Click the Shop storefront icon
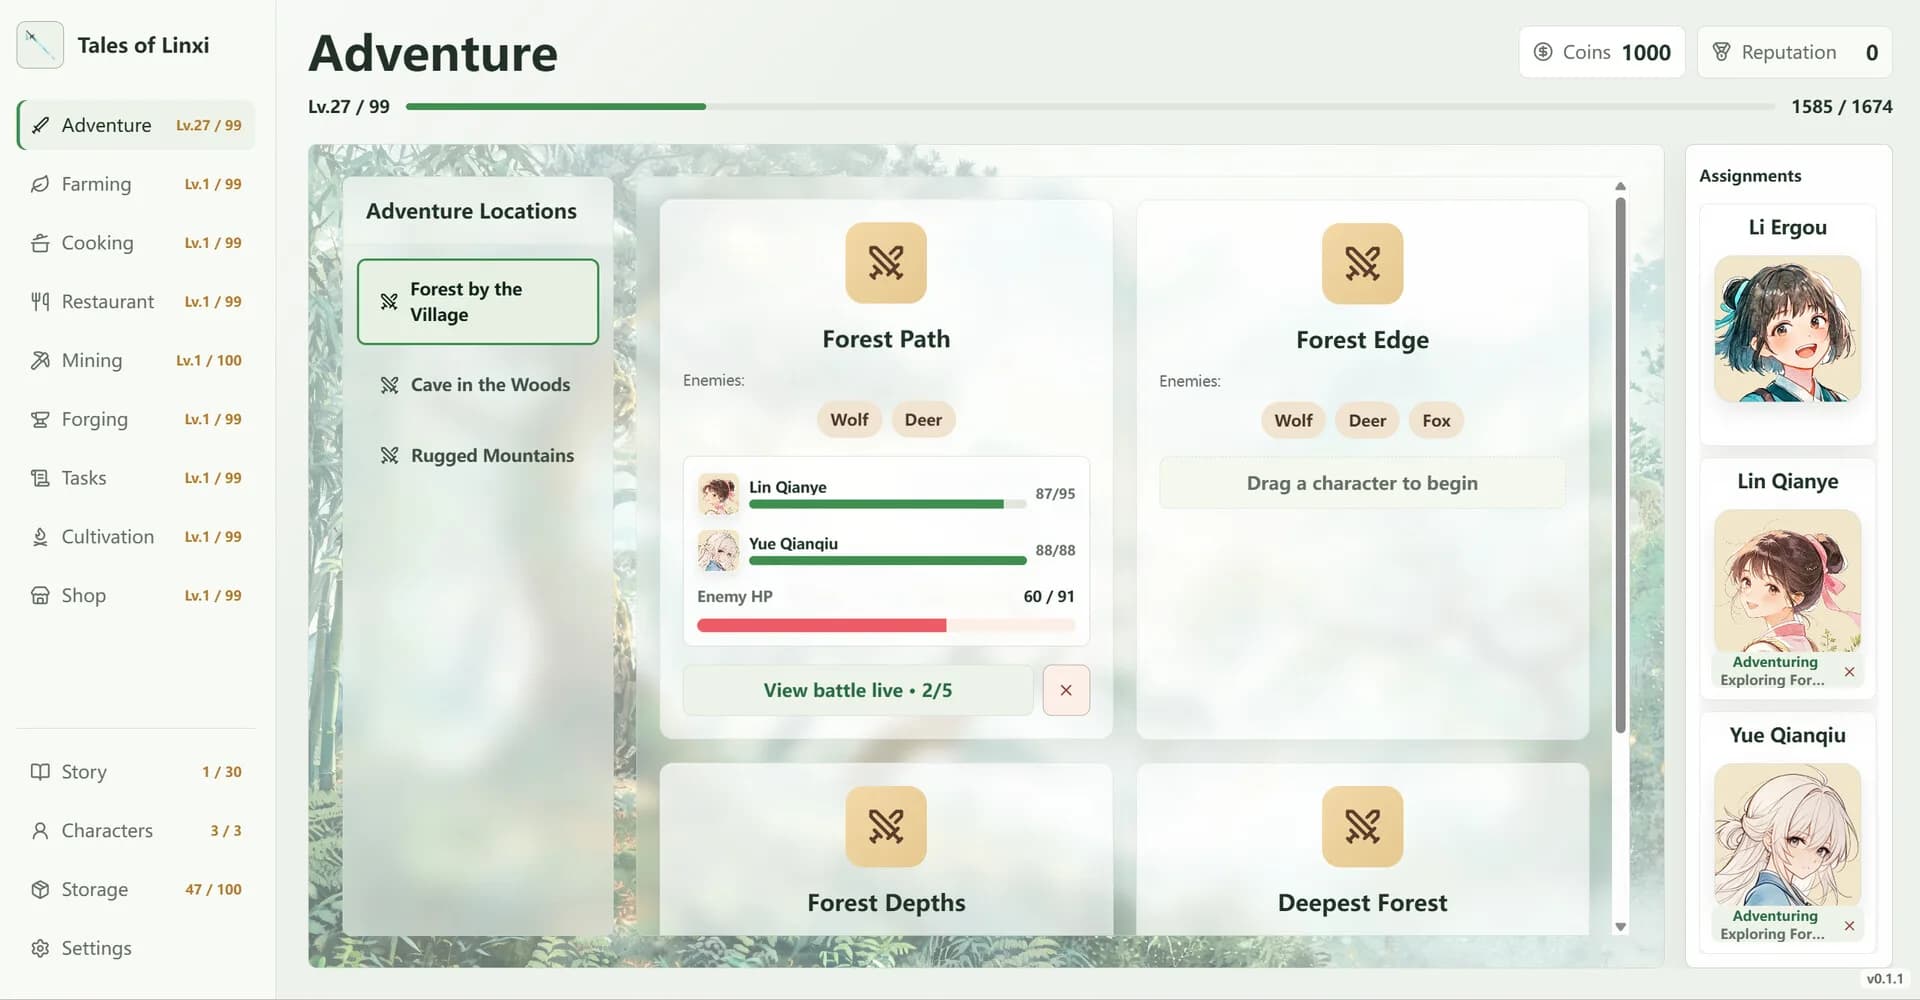The image size is (1920, 1000). (x=40, y=596)
